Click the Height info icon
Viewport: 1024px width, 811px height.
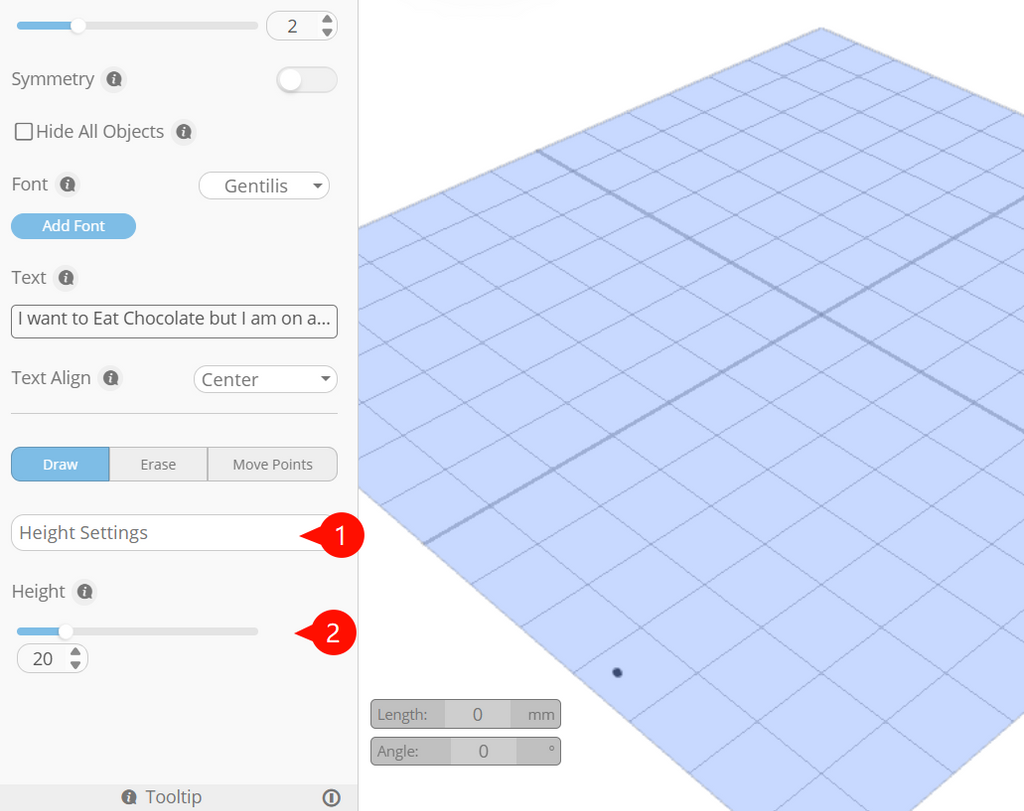coord(85,592)
